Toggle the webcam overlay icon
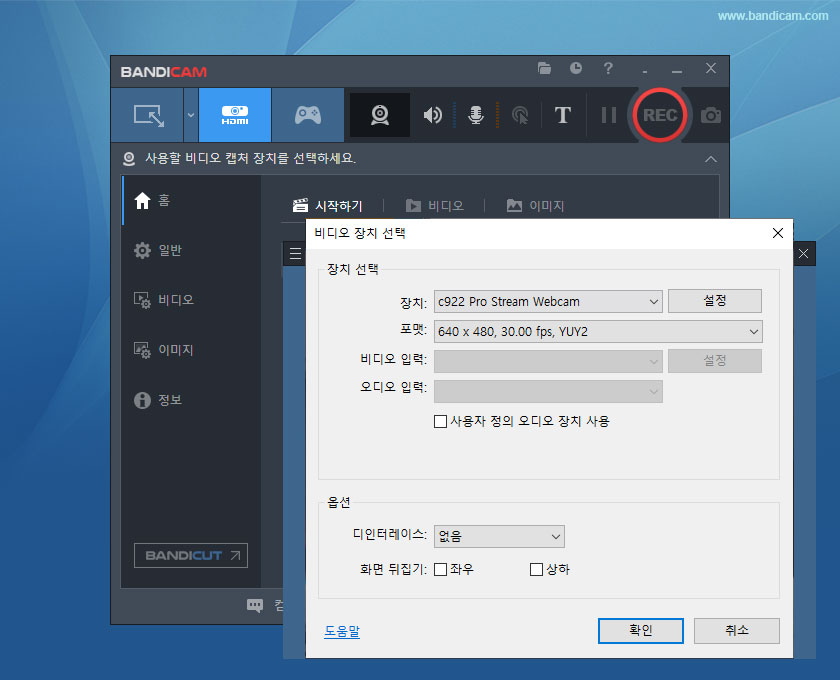 [380, 115]
